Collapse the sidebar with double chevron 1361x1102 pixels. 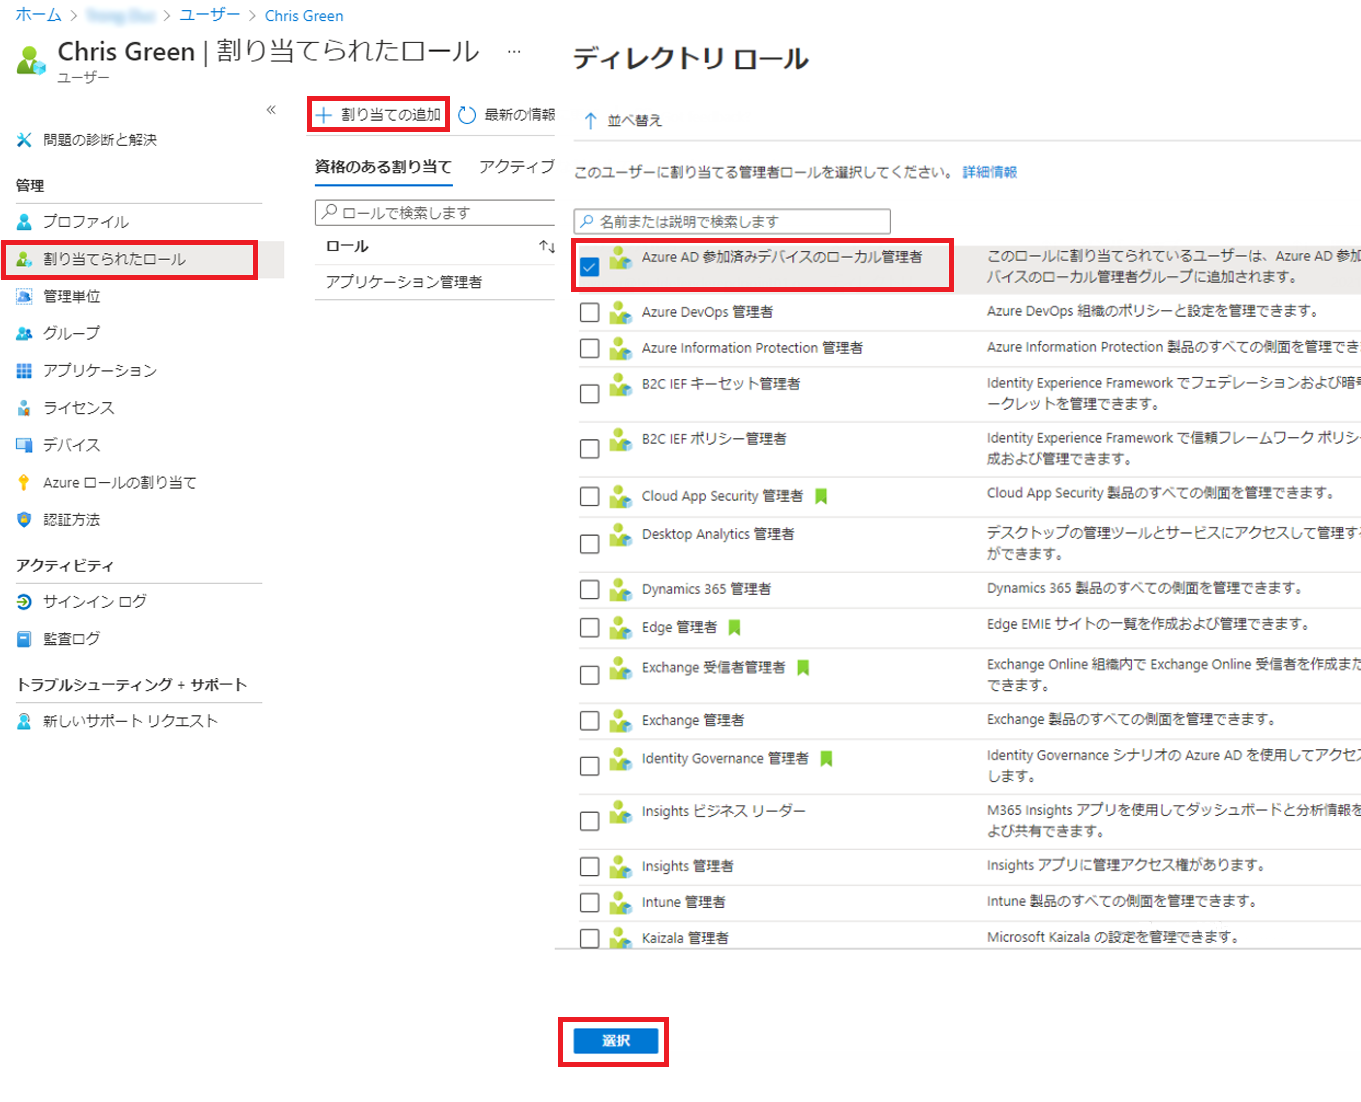(x=271, y=110)
